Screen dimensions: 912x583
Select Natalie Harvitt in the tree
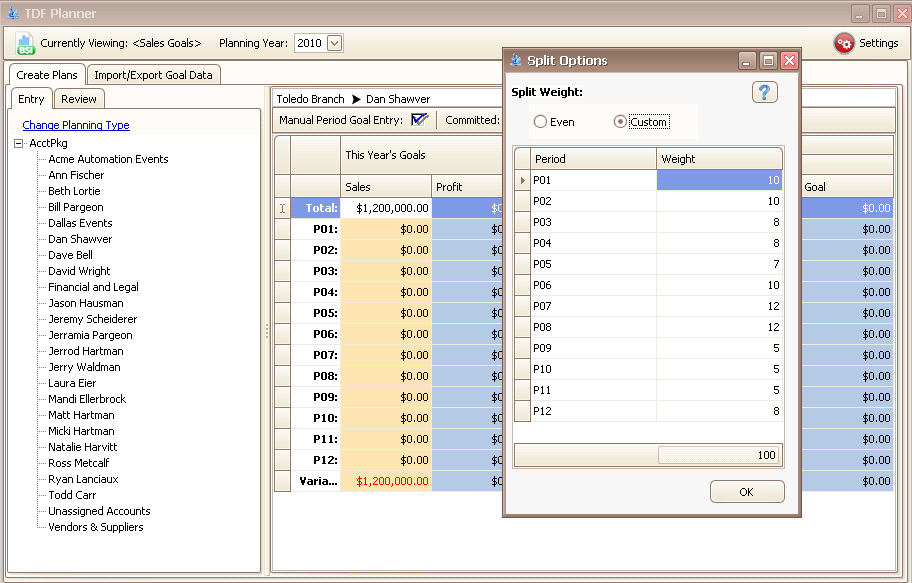[x=83, y=447]
